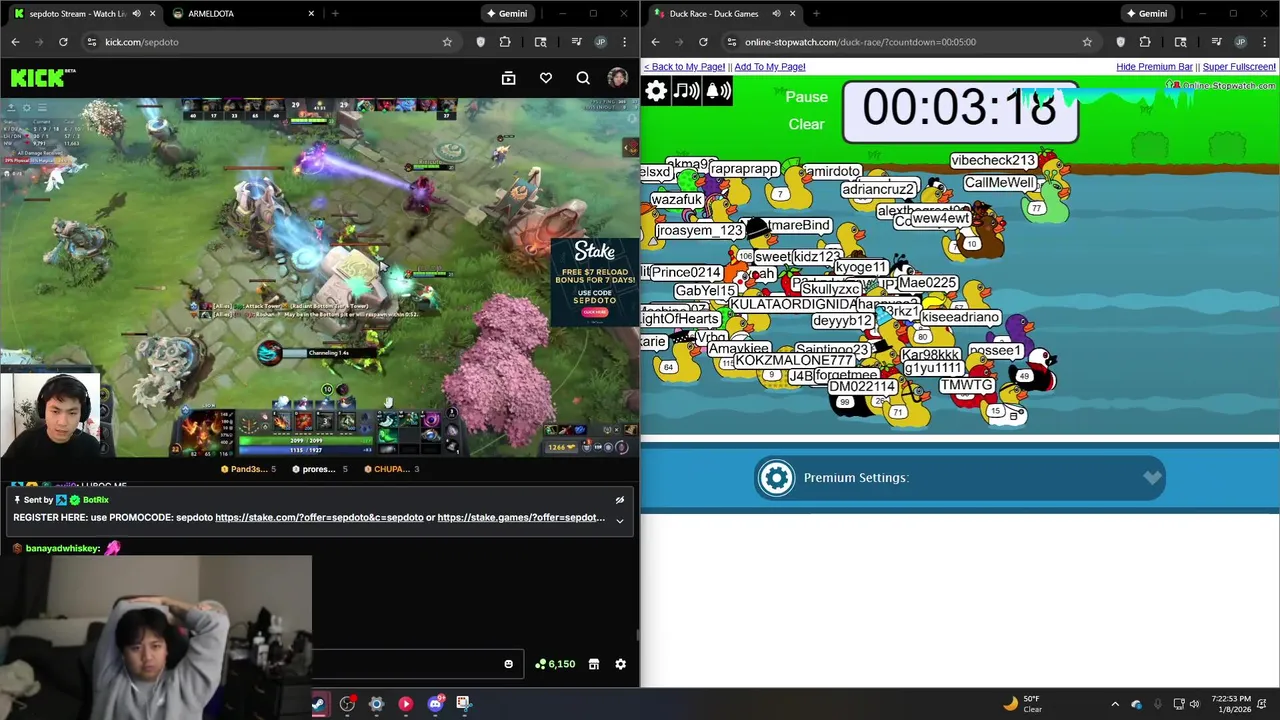Show hidden system tray icons

tap(1115, 704)
